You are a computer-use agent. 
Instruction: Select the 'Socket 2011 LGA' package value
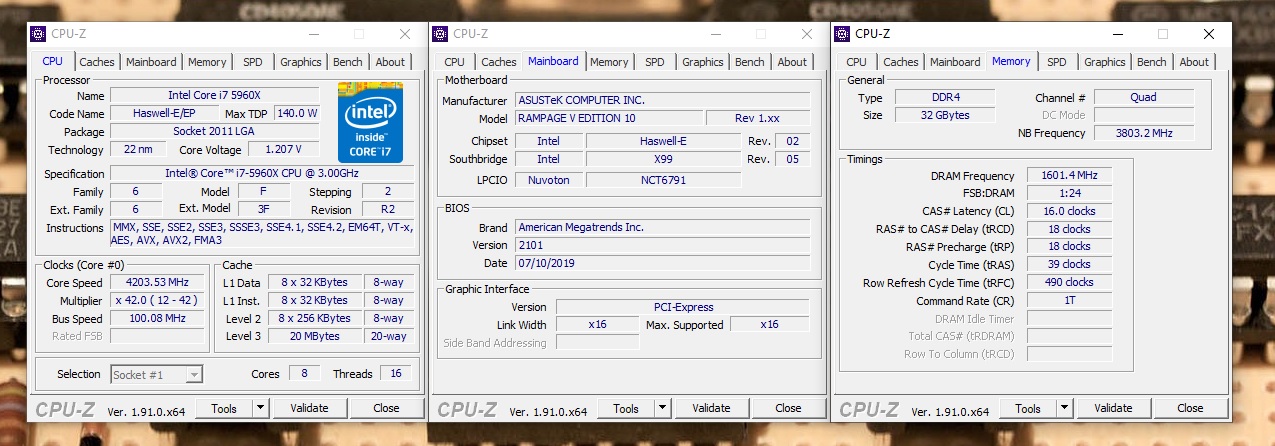tap(215, 132)
